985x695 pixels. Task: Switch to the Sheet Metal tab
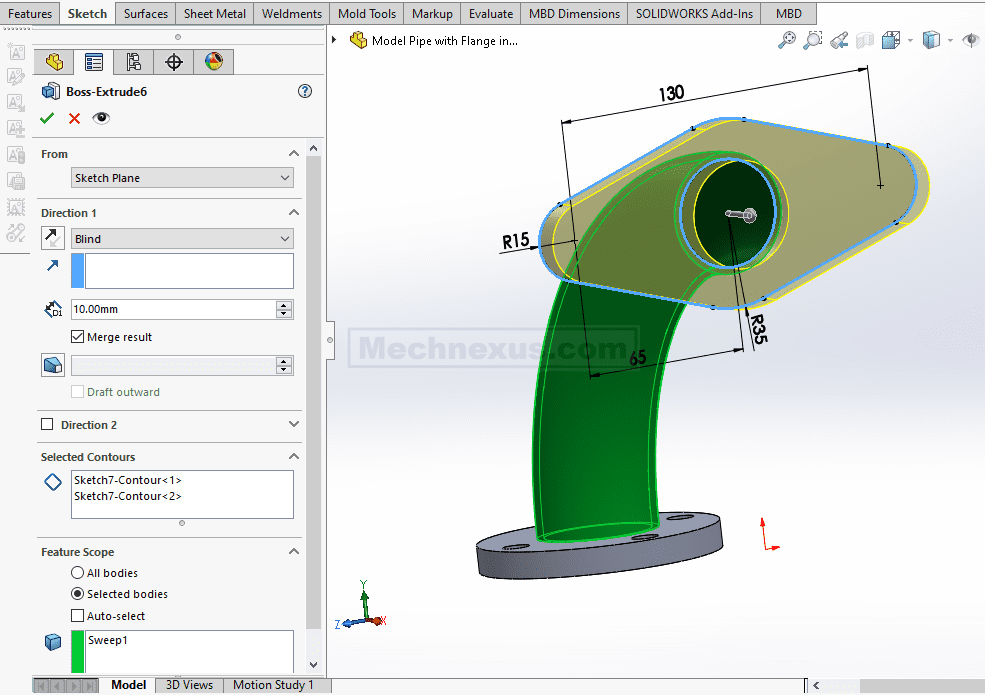pyautogui.click(x=213, y=13)
